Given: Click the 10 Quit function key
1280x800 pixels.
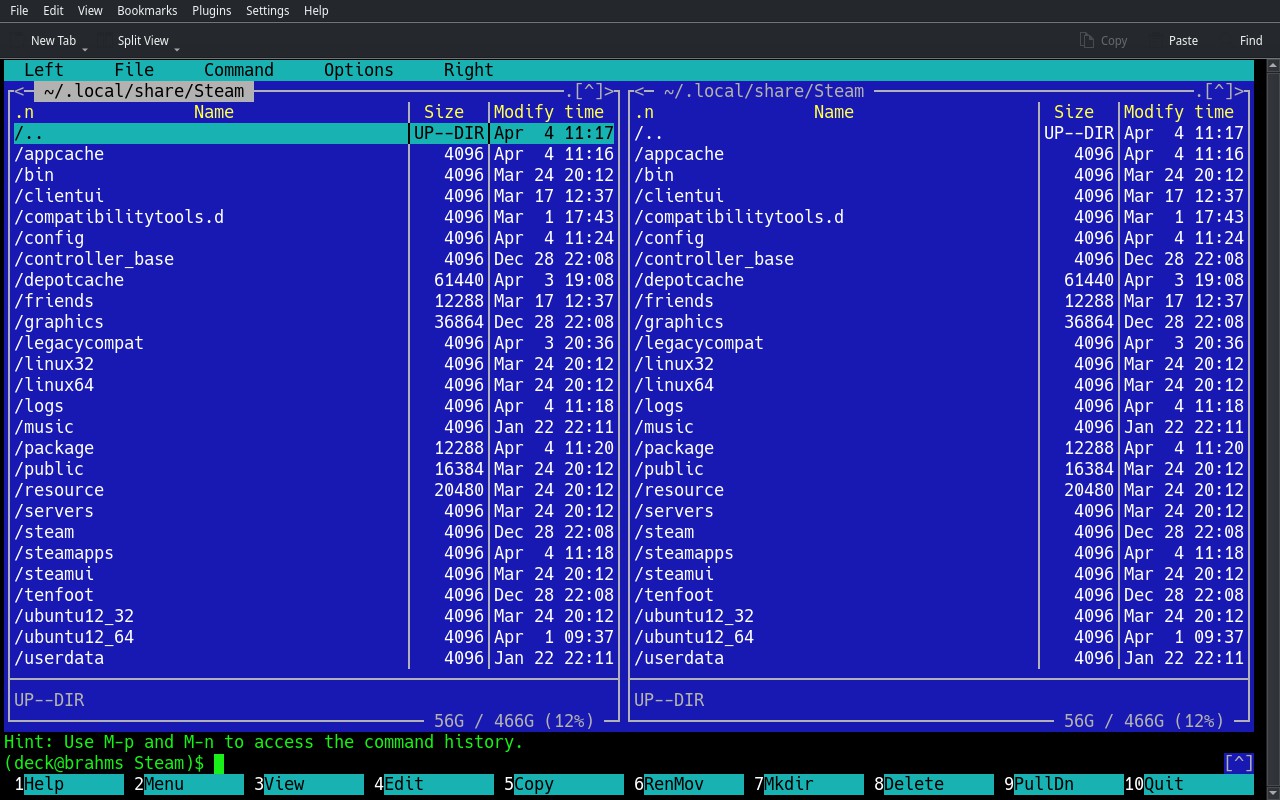Looking at the screenshot, I should [1189, 784].
